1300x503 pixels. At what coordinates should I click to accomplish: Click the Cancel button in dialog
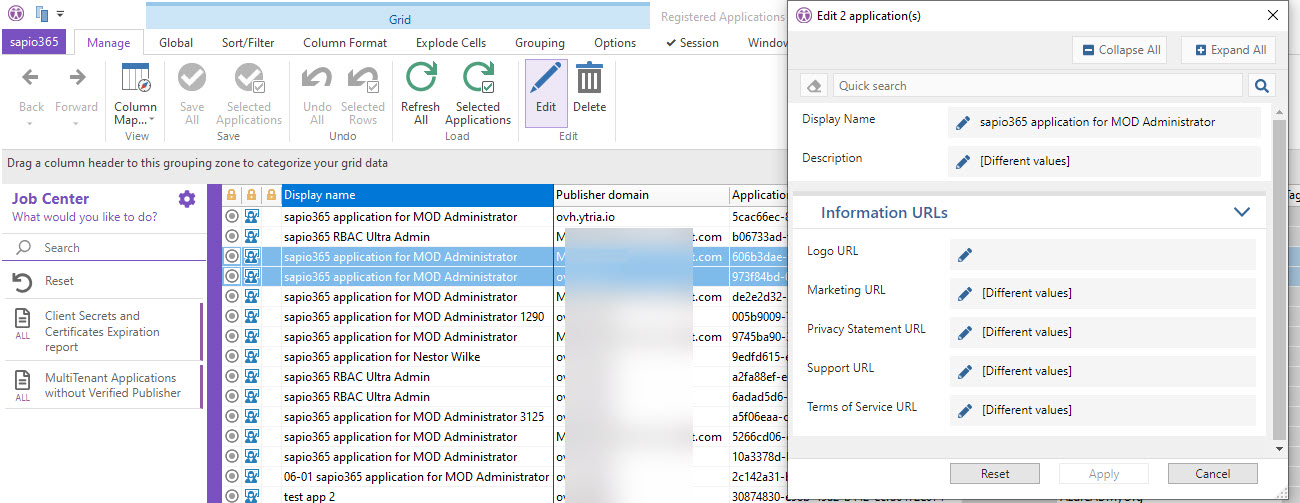coord(1212,474)
